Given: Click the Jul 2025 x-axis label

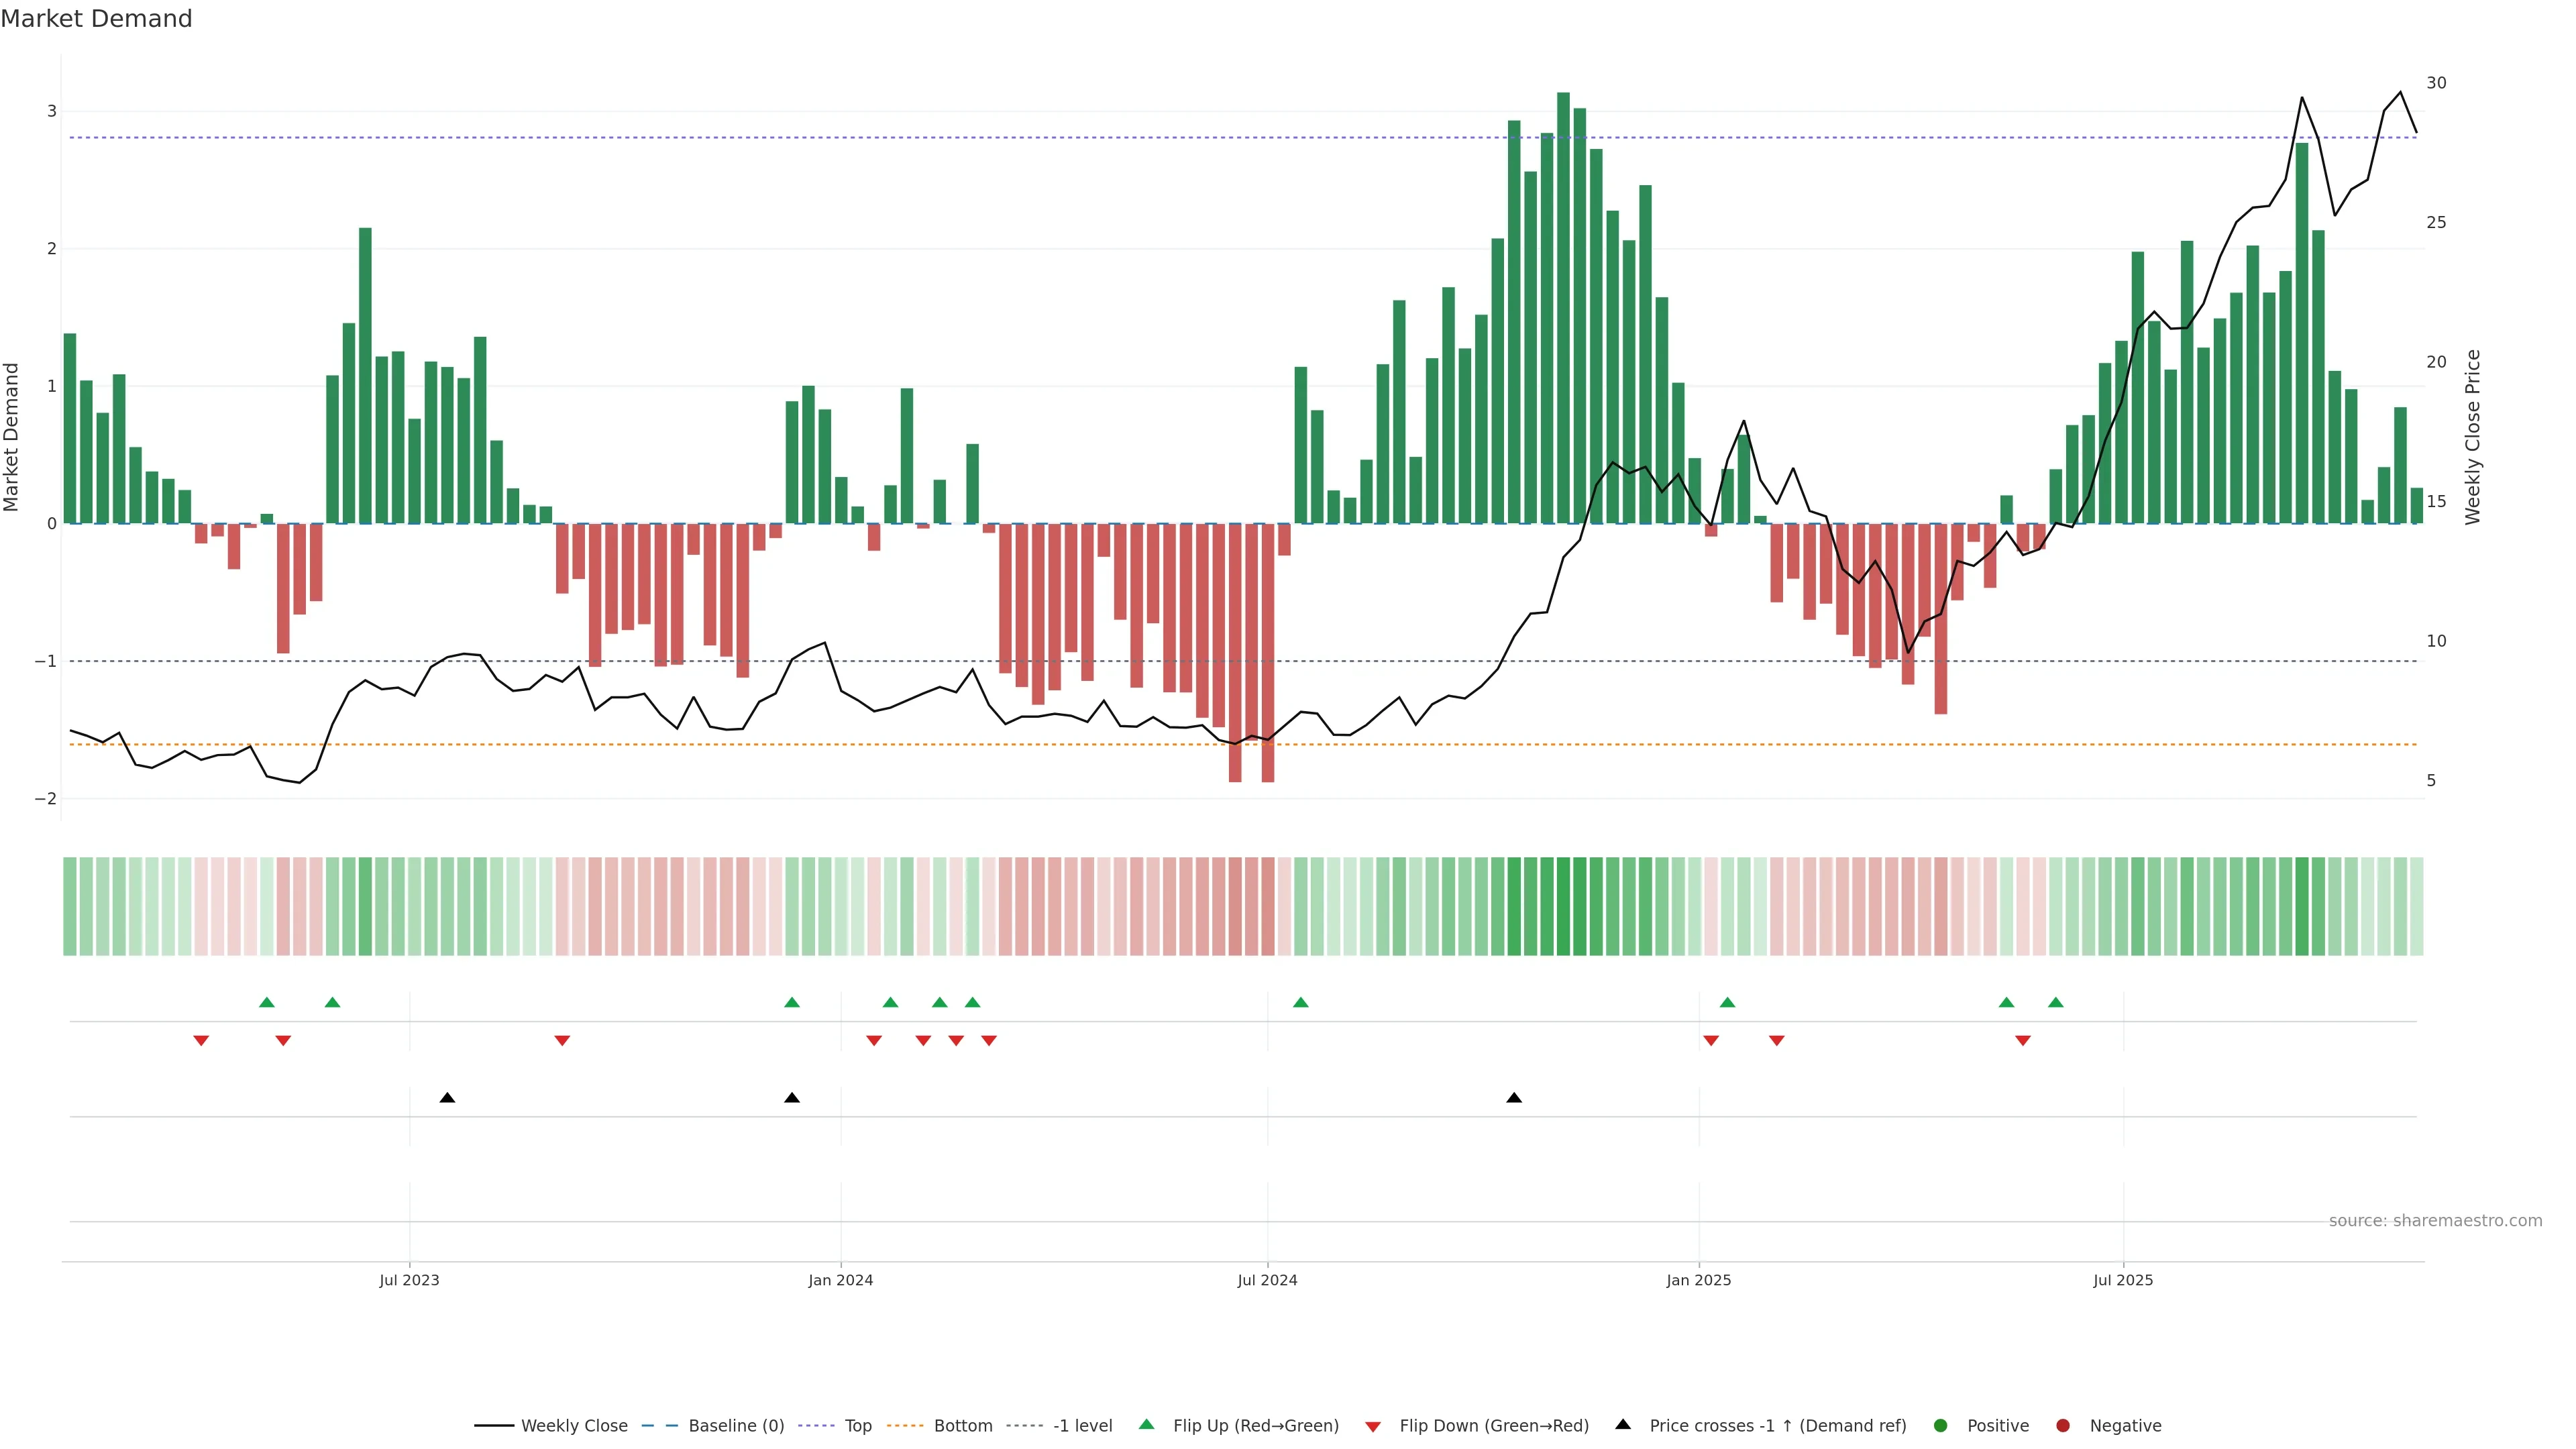Looking at the screenshot, I should pos(2123,1280).
